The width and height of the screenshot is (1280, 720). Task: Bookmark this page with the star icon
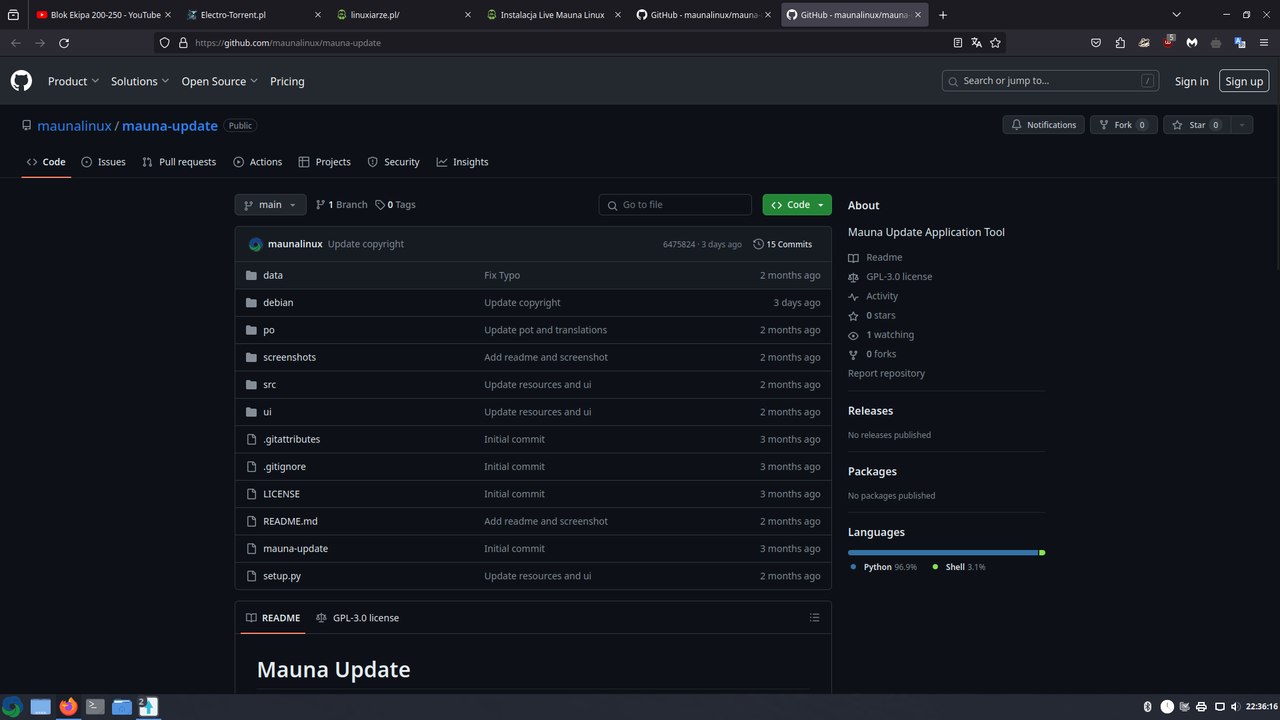996,43
